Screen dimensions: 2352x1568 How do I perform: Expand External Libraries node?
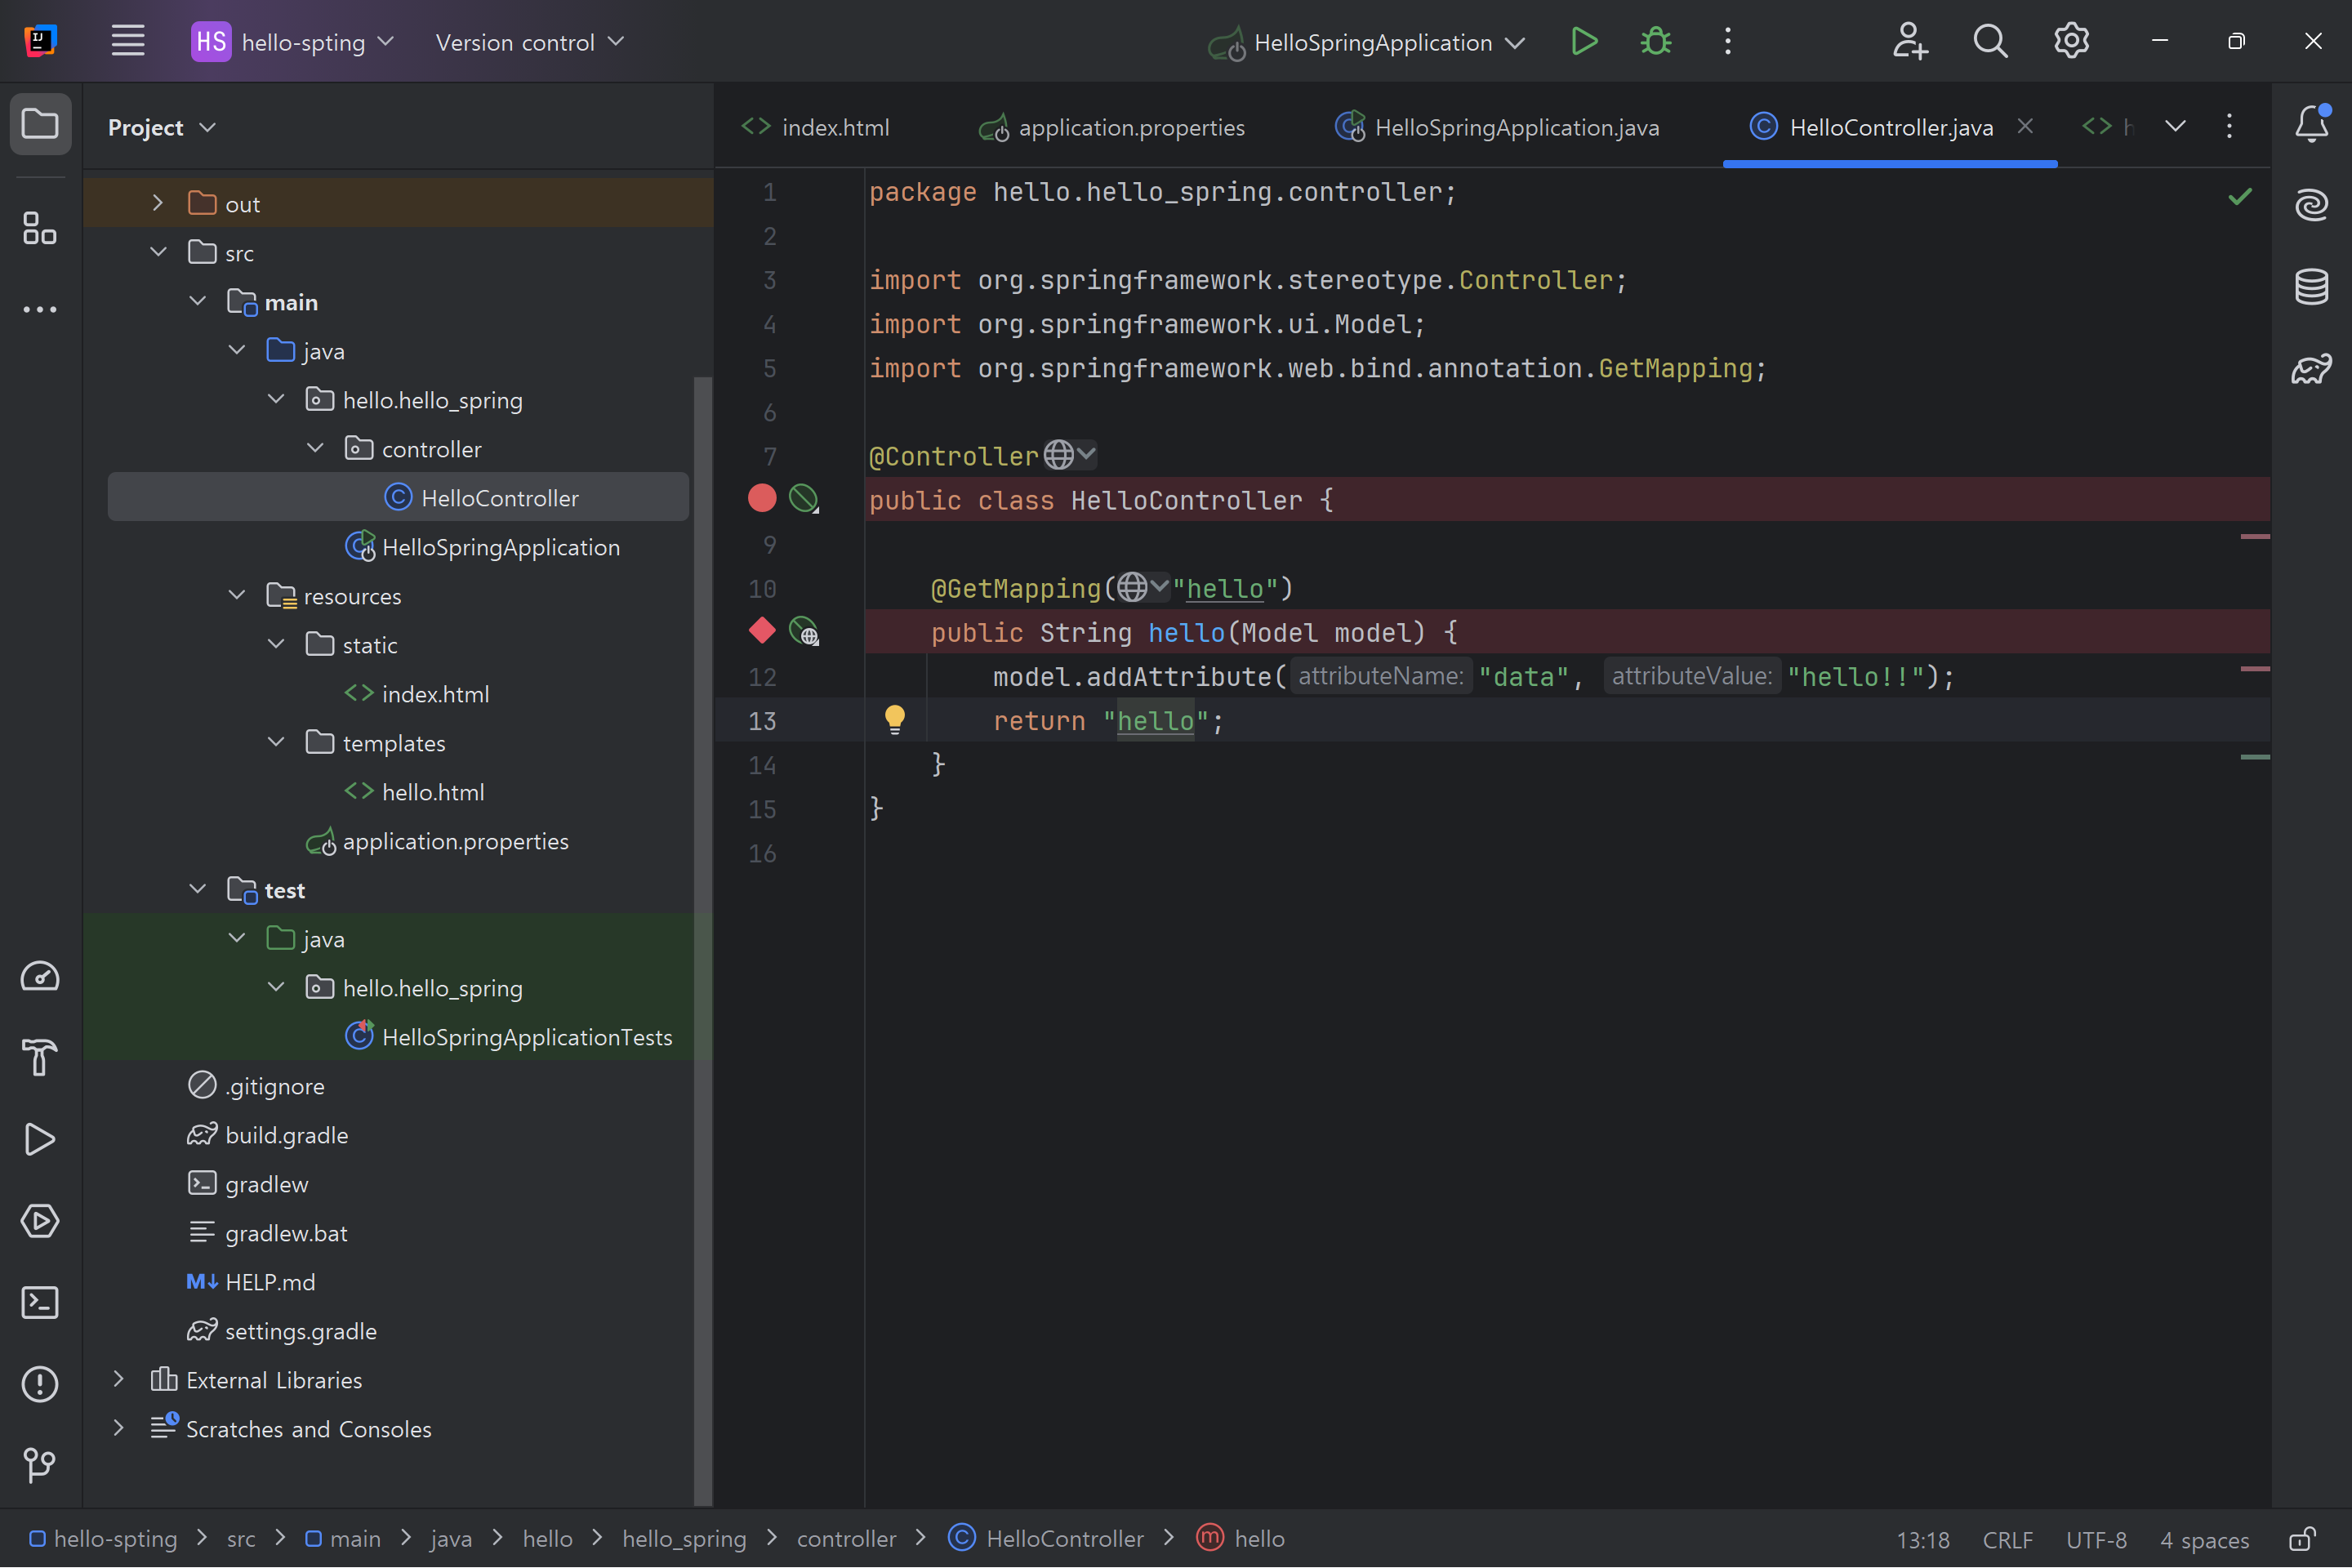(x=118, y=1379)
